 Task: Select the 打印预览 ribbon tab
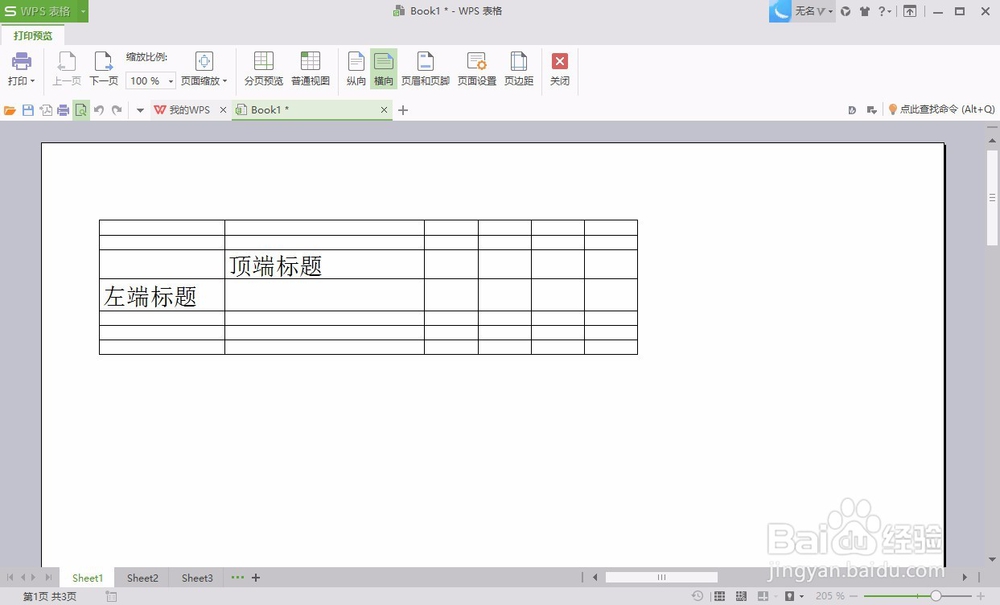(x=33, y=36)
